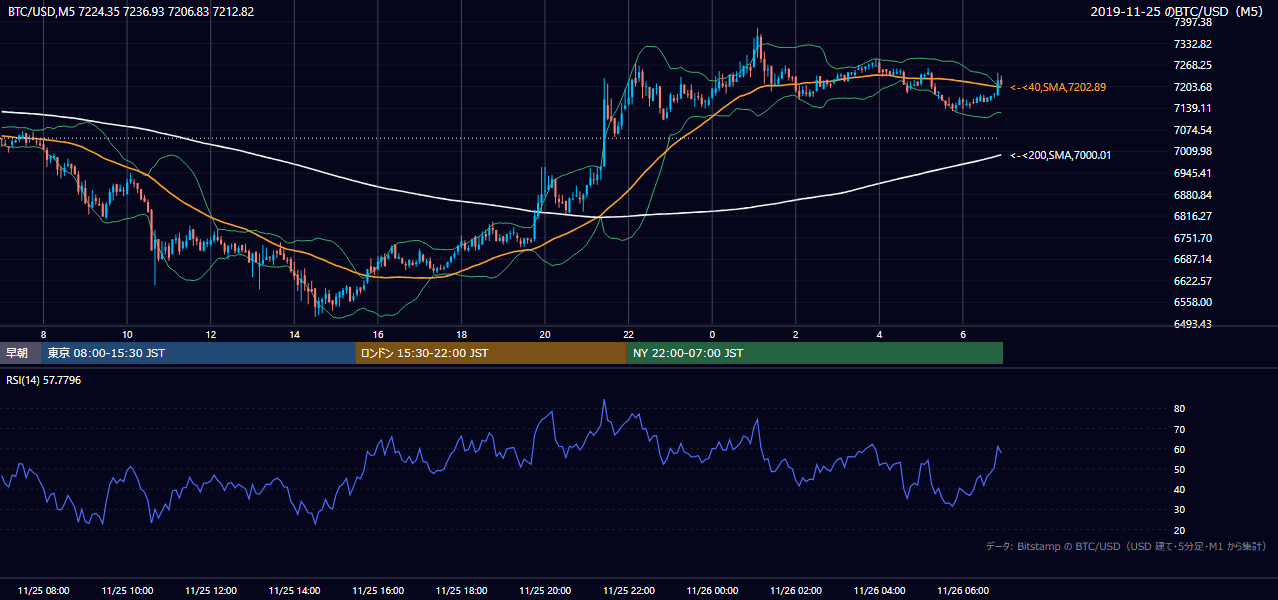
Task: Click the date label 11/25 14:00
Action: 294,591
